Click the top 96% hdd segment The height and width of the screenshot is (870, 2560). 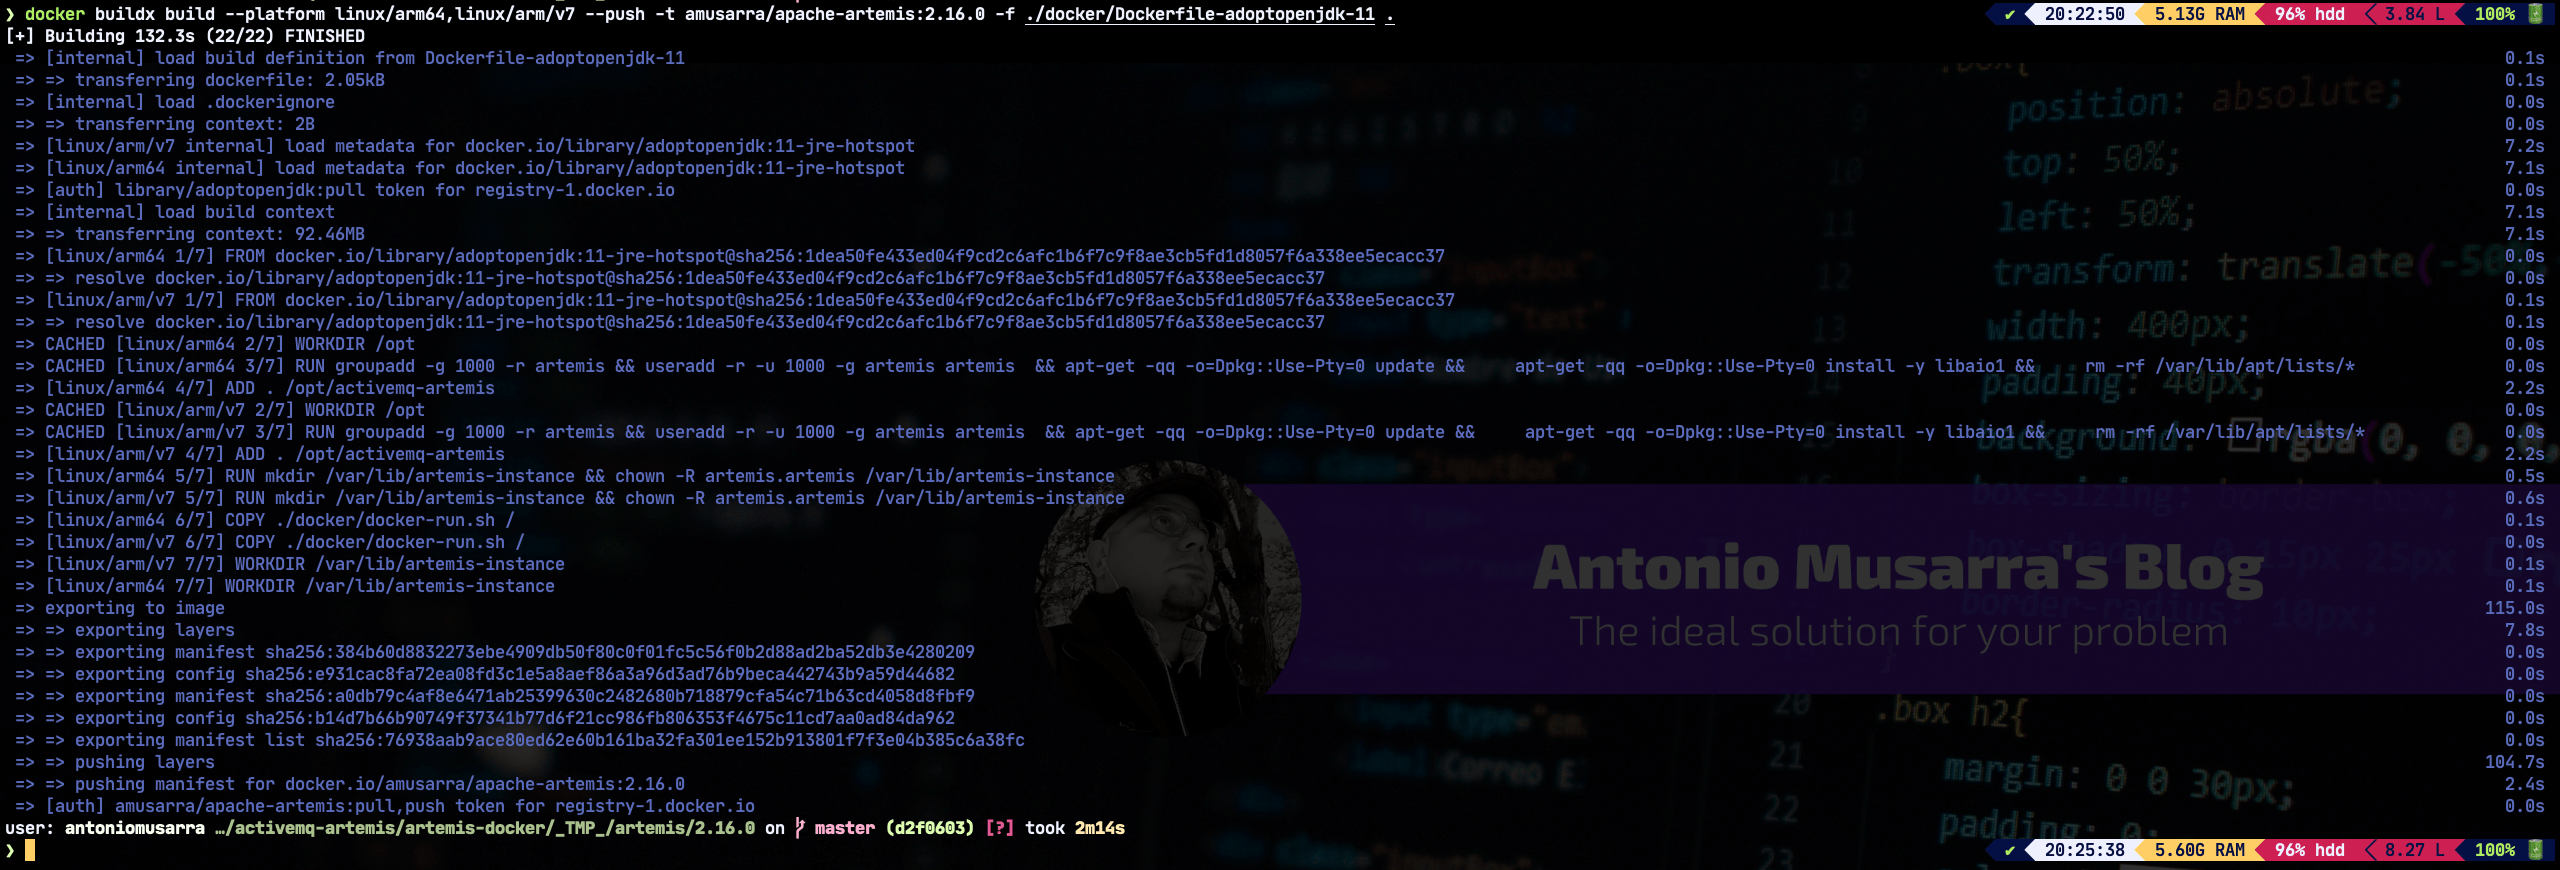tap(2309, 14)
